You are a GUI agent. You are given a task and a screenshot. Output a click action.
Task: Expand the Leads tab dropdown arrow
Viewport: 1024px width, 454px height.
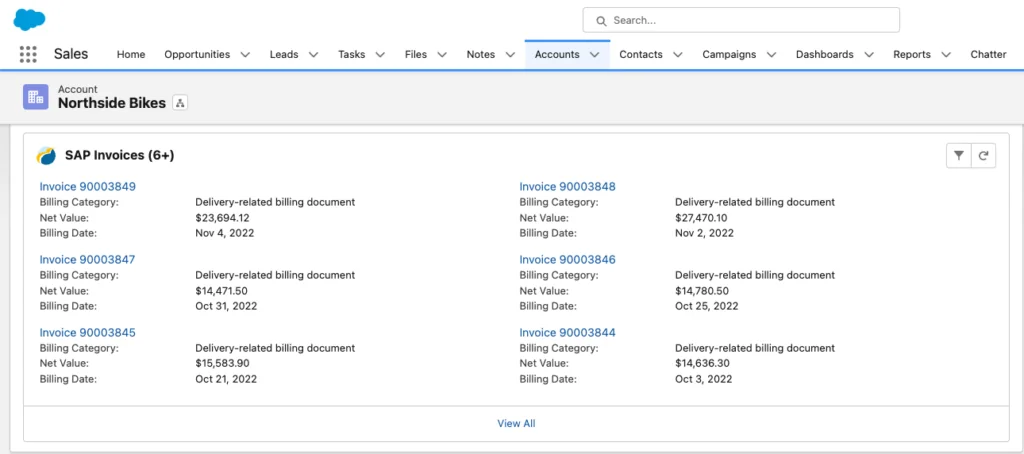(x=313, y=55)
